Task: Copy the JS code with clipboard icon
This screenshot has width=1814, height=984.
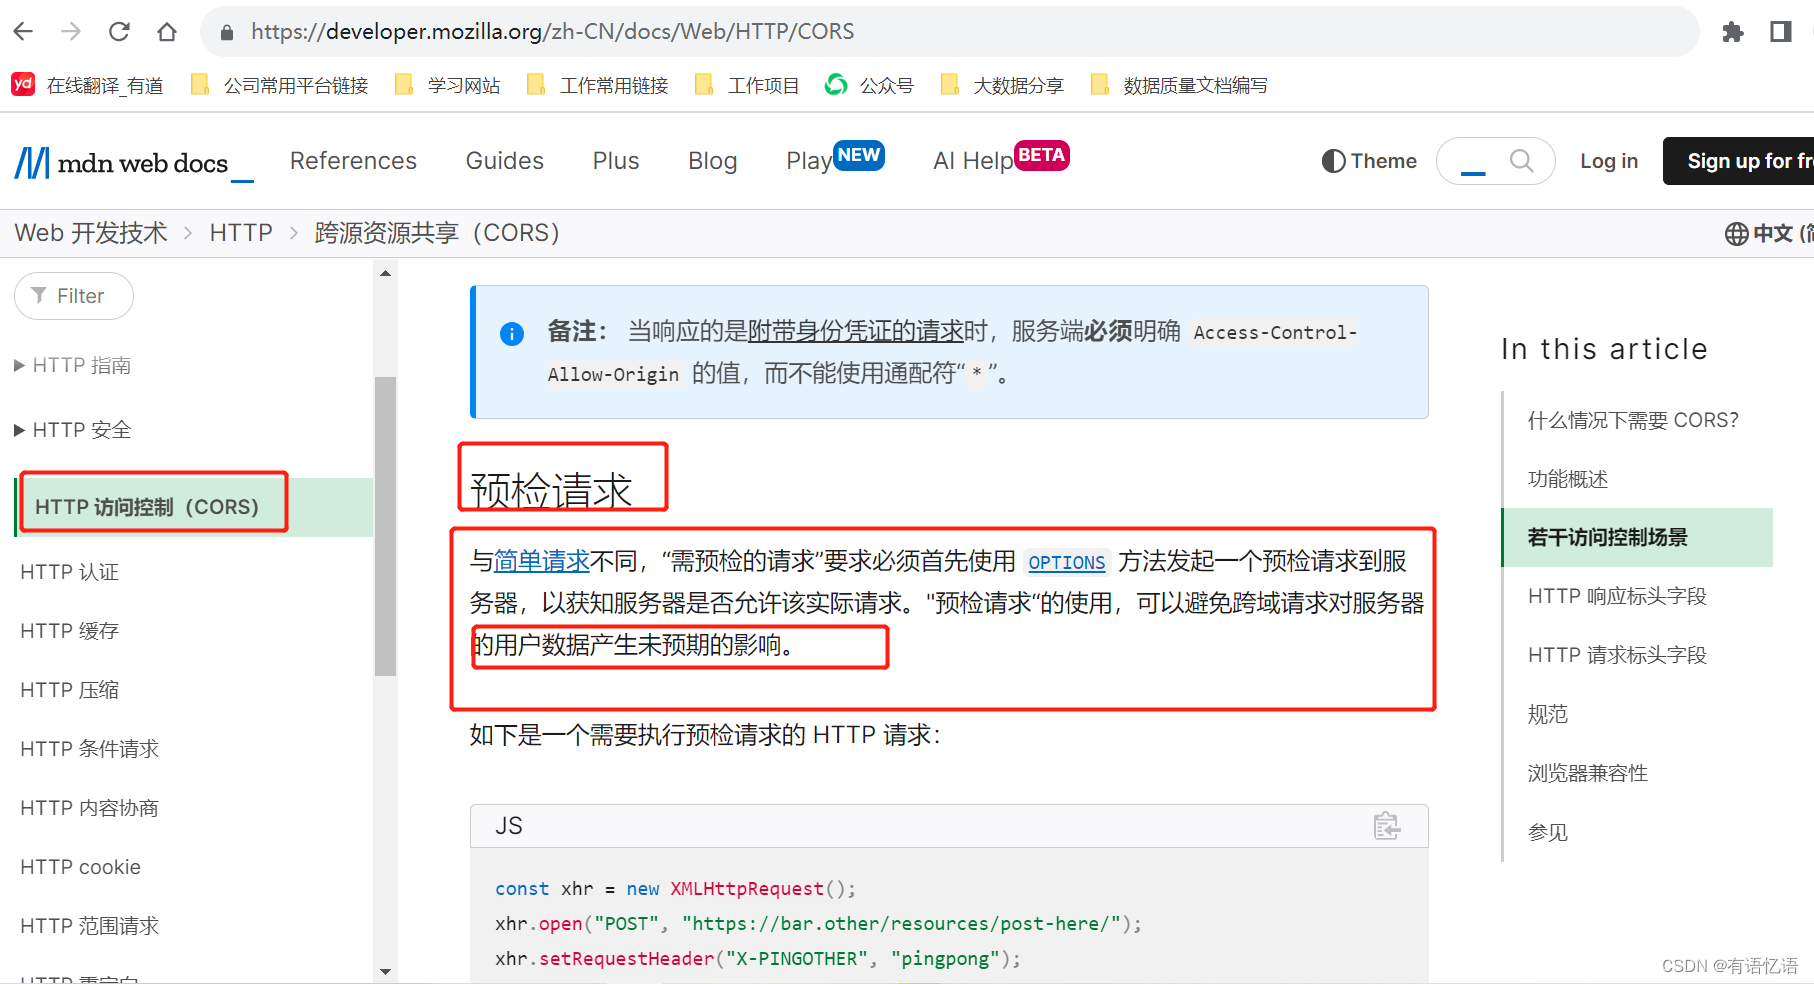Action: 1387,826
